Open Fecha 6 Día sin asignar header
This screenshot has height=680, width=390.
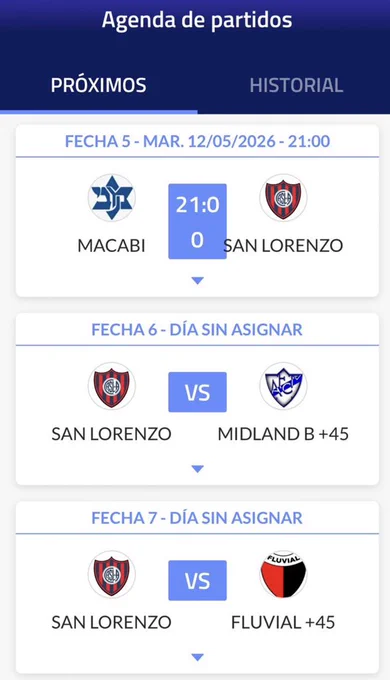coord(197,330)
